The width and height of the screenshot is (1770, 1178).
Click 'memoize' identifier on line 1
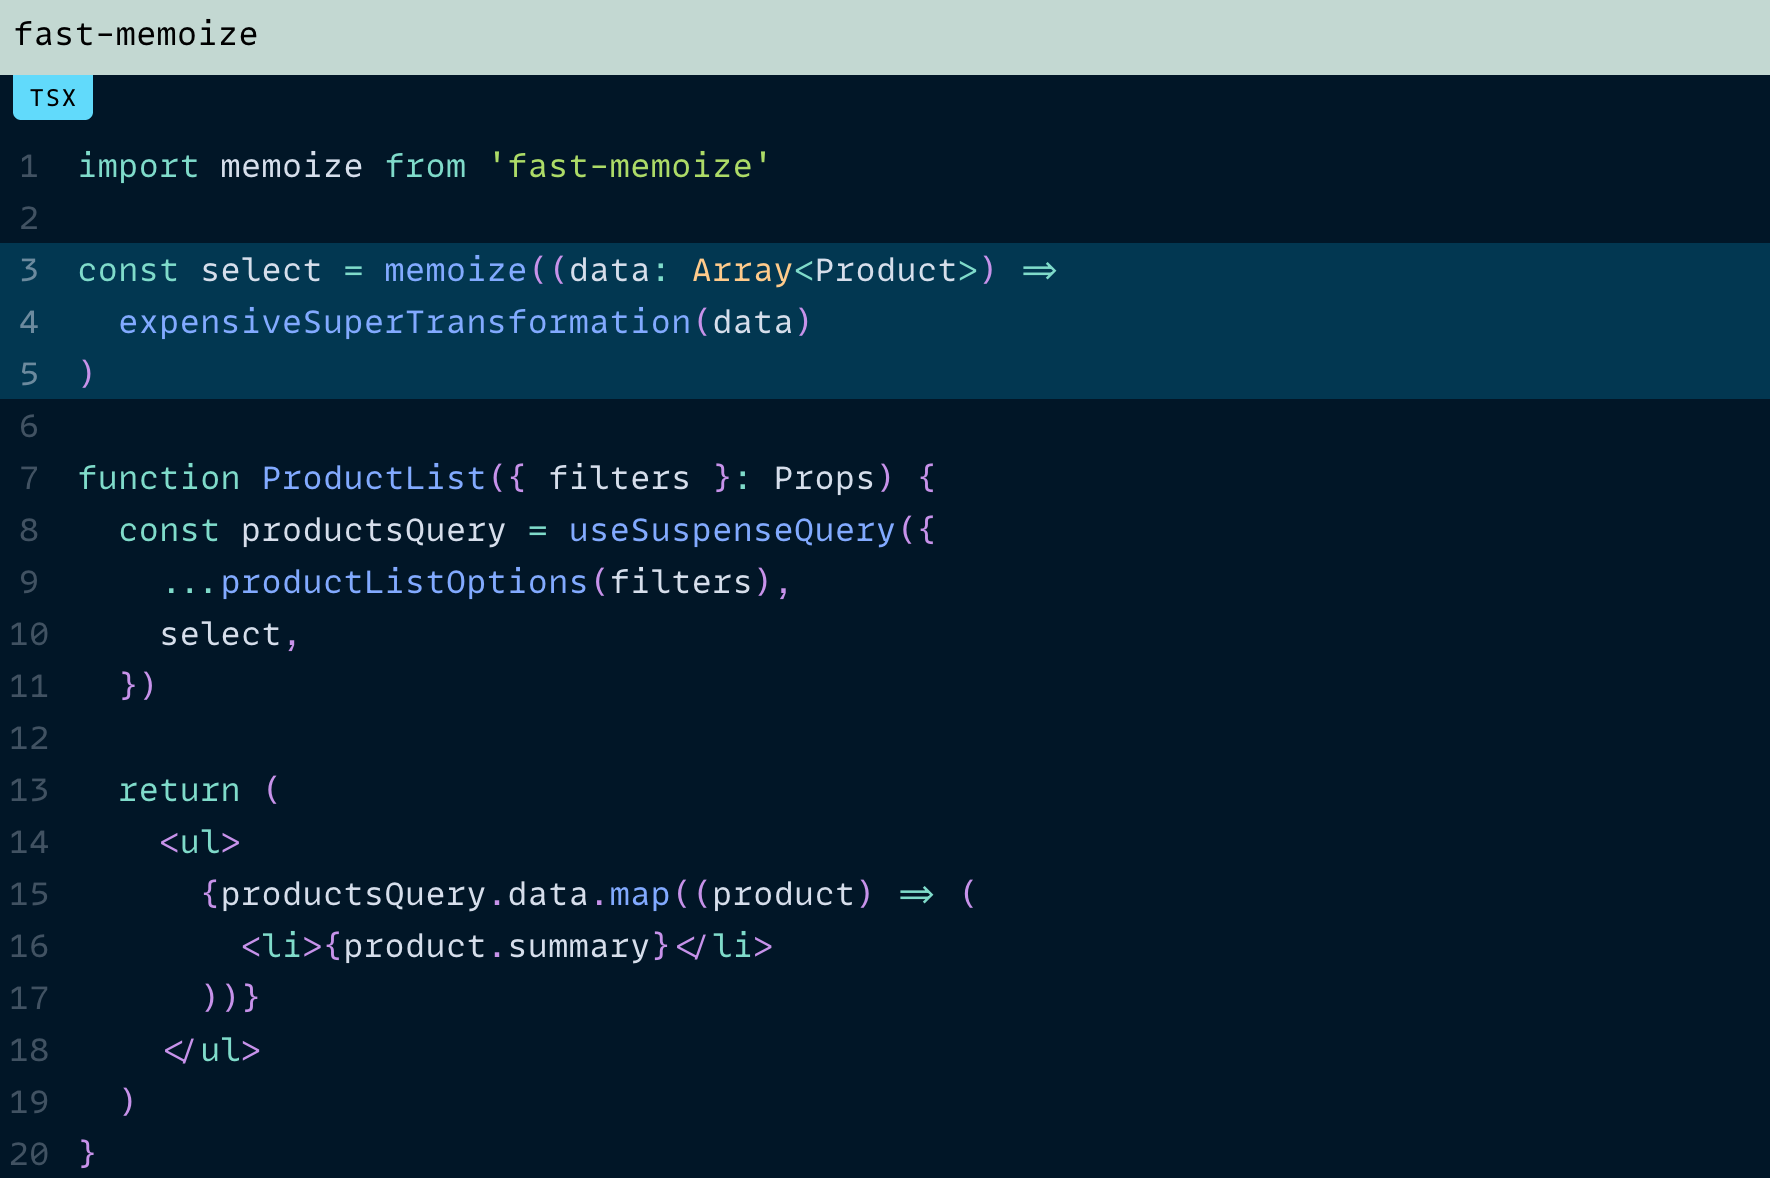point(291,166)
